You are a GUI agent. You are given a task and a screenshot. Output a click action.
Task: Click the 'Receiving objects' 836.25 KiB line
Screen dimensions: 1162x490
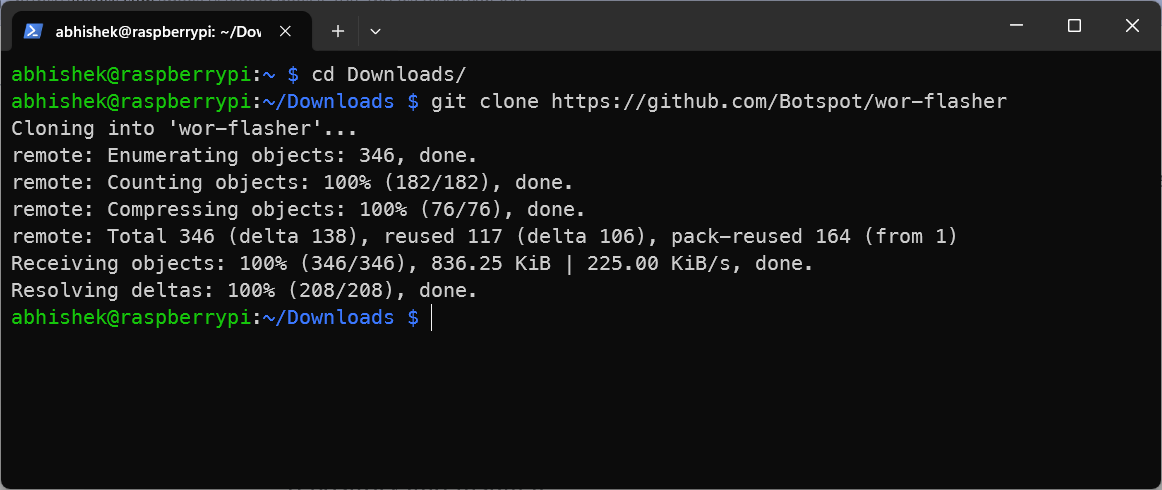pos(412,263)
